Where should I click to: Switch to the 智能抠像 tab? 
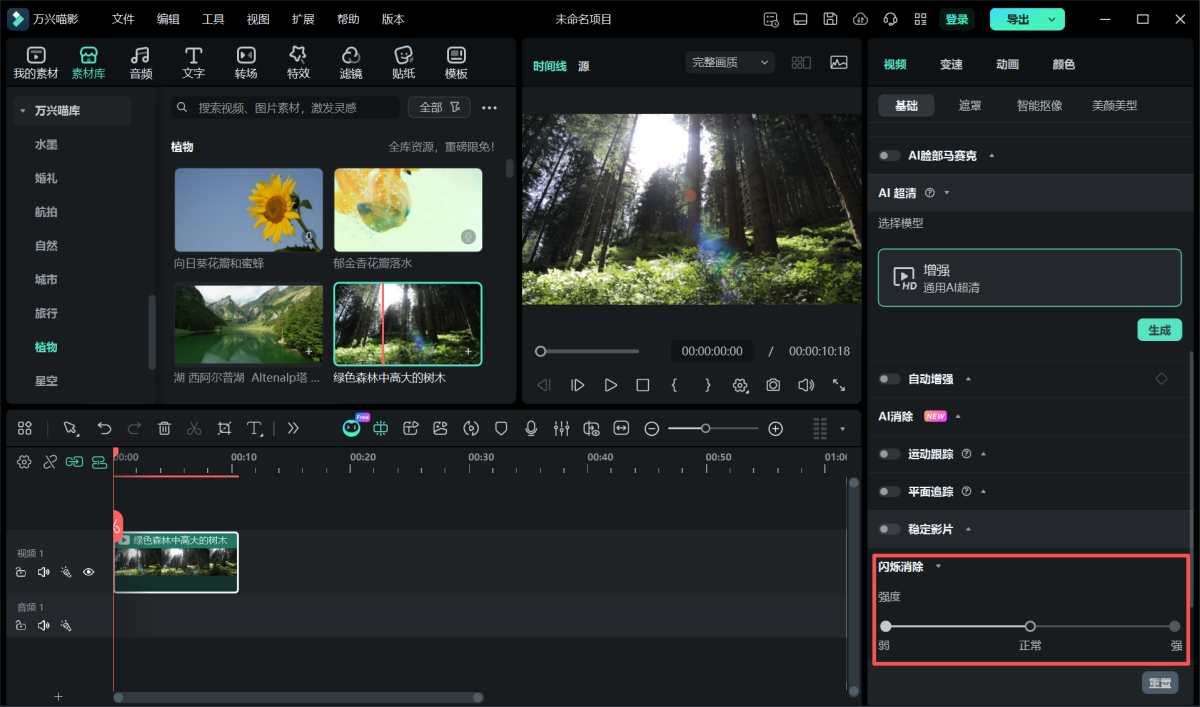1039,105
